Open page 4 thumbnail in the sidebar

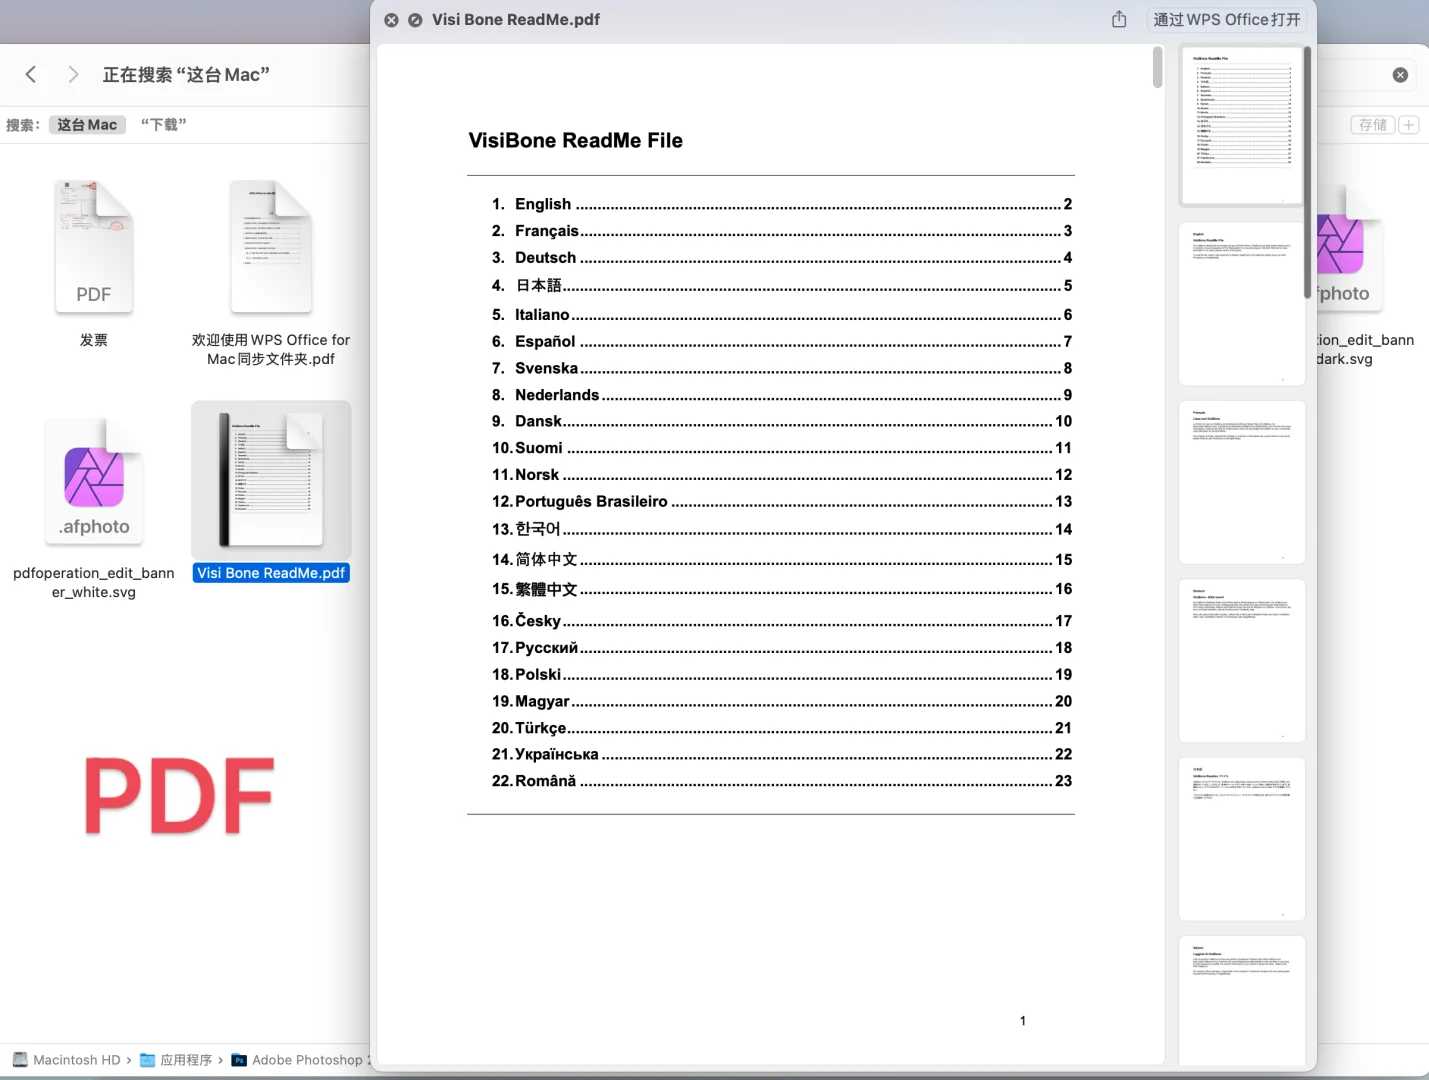point(1241,660)
